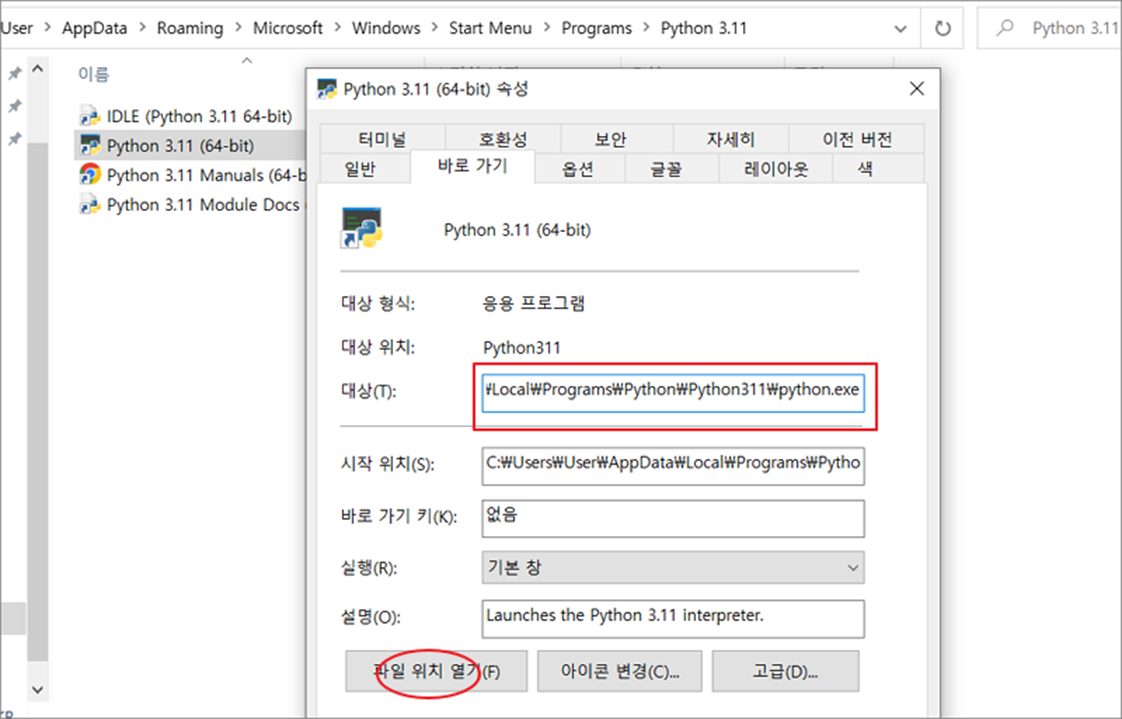Image resolution: width=1122 pixels, height=719 pixels.
Task: Click Programs in the address path
Action: pyautogui.click(x=596, y=28)
